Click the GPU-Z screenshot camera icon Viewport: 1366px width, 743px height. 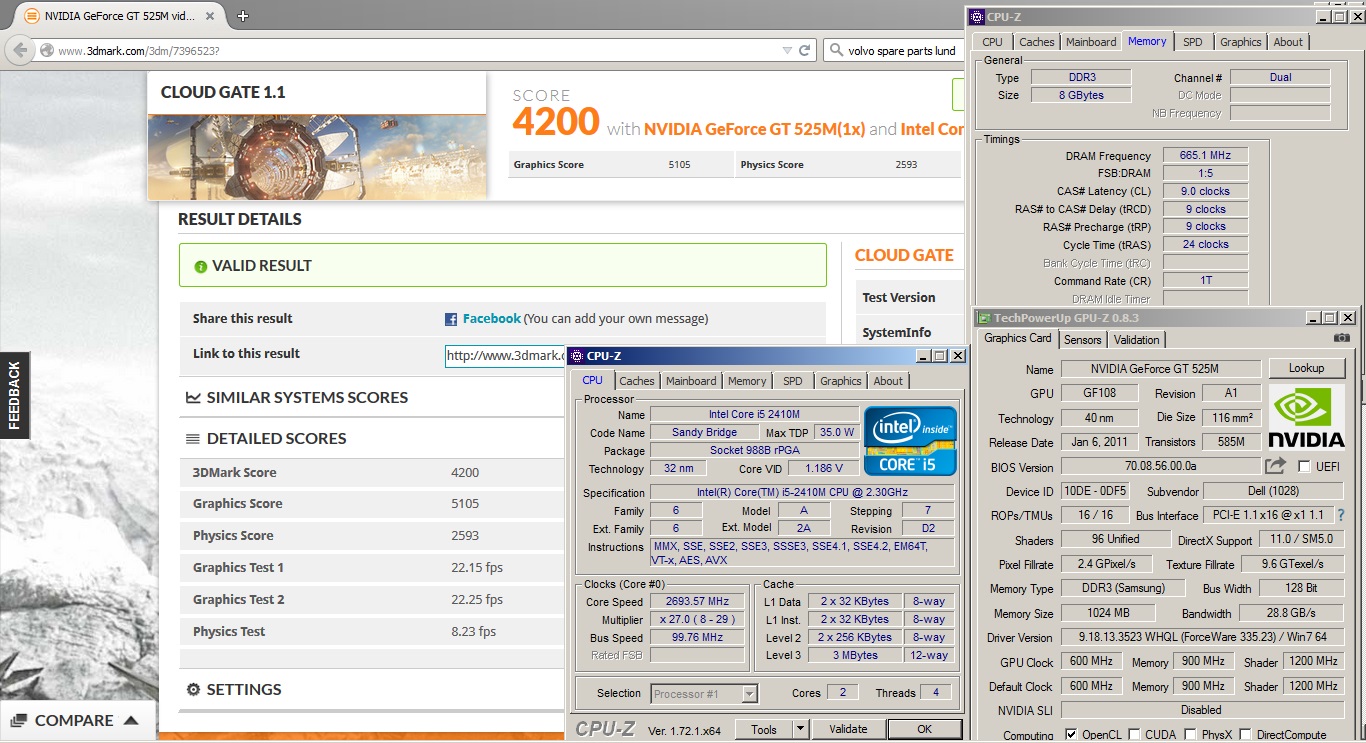[x=1342, y=338]
